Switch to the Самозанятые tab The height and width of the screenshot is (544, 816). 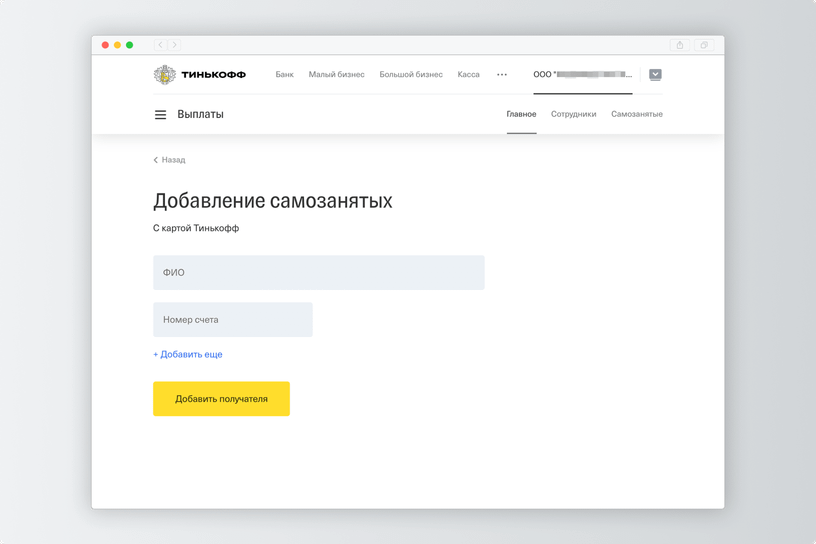pyautogui.click(x=637, y=114)
